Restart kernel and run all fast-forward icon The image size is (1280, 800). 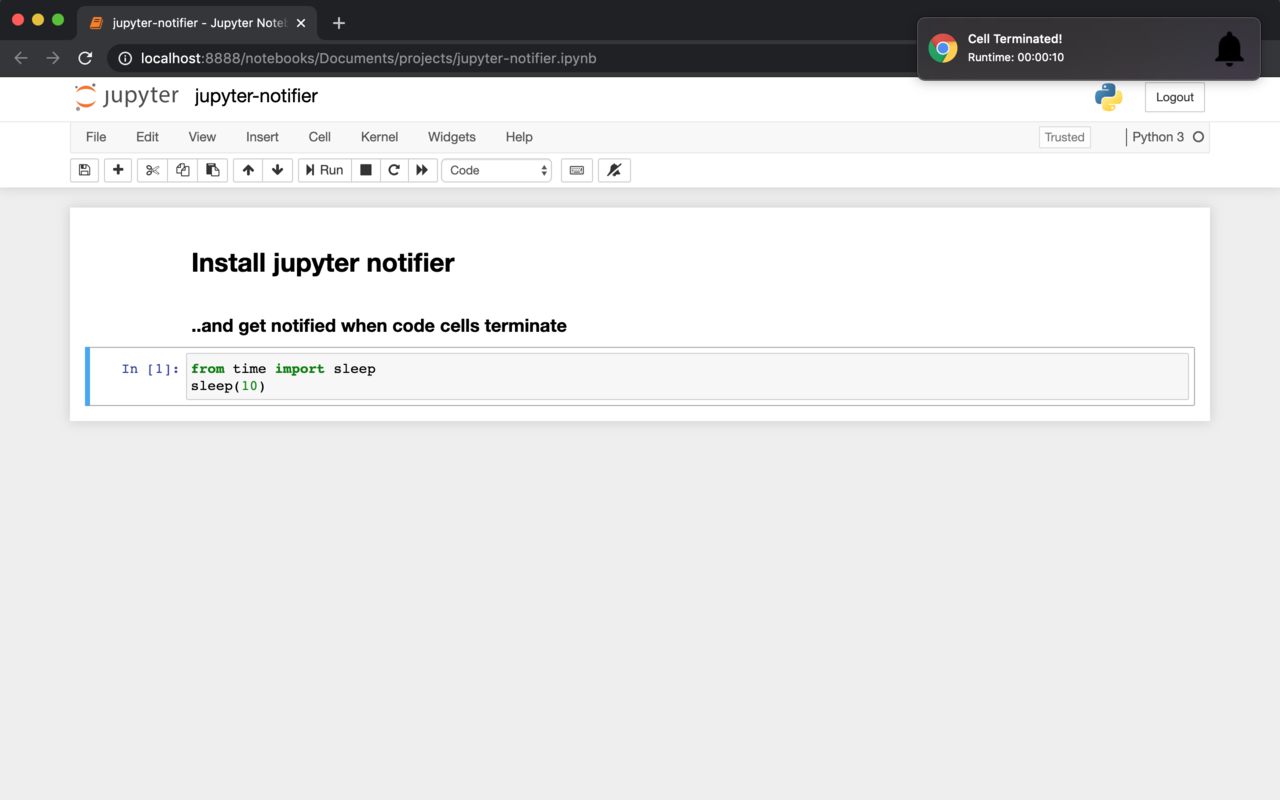tap(422, 170)
